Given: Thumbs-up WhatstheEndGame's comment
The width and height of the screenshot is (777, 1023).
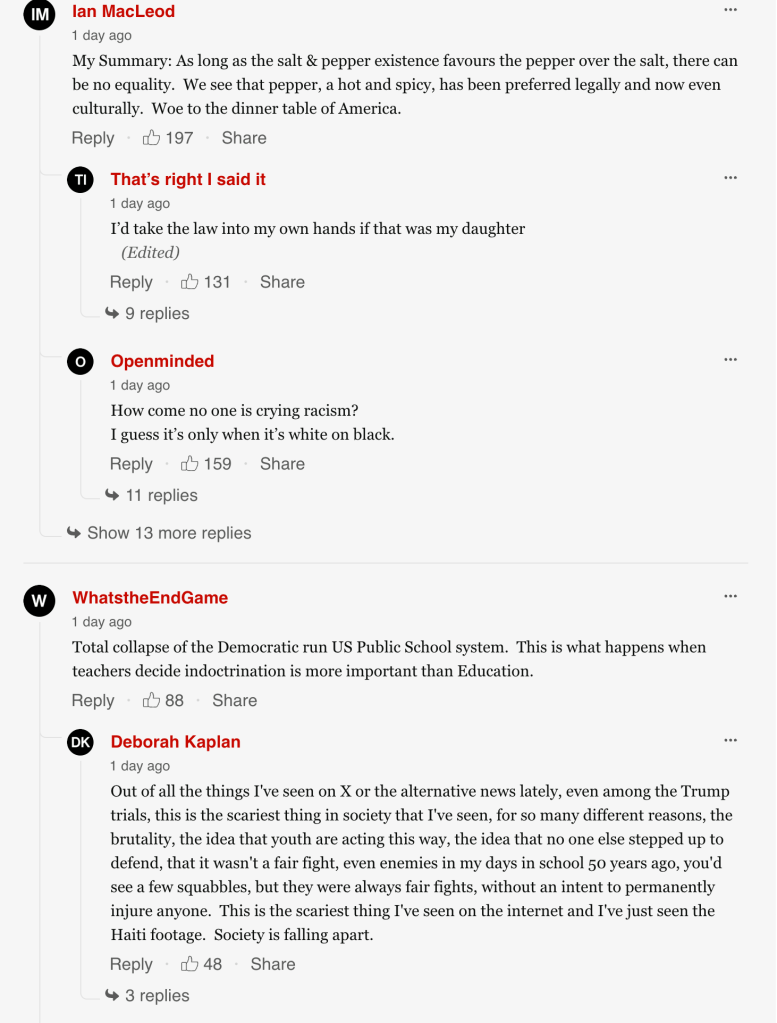Looking at the screenshot, I should (152, 701).
